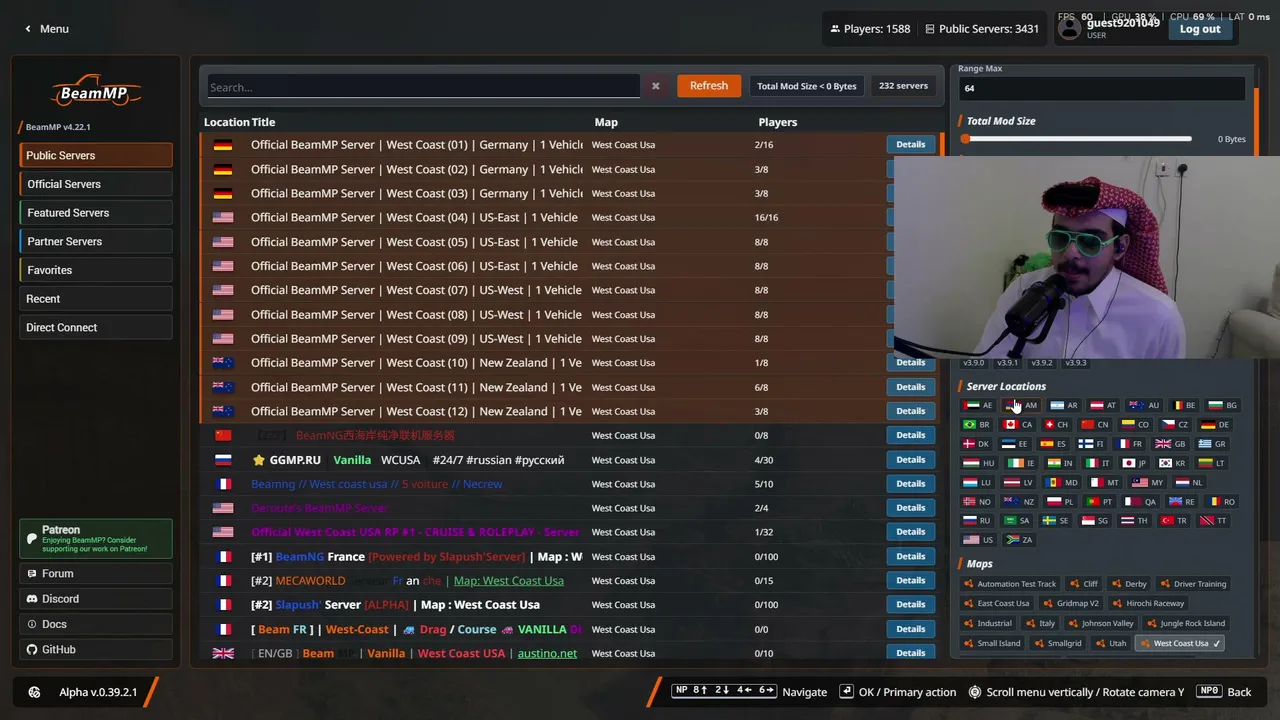Image resolution: width=1280 pixels, height=720 pixels.
Task: Switch to Official Servers
Action: 96,184
